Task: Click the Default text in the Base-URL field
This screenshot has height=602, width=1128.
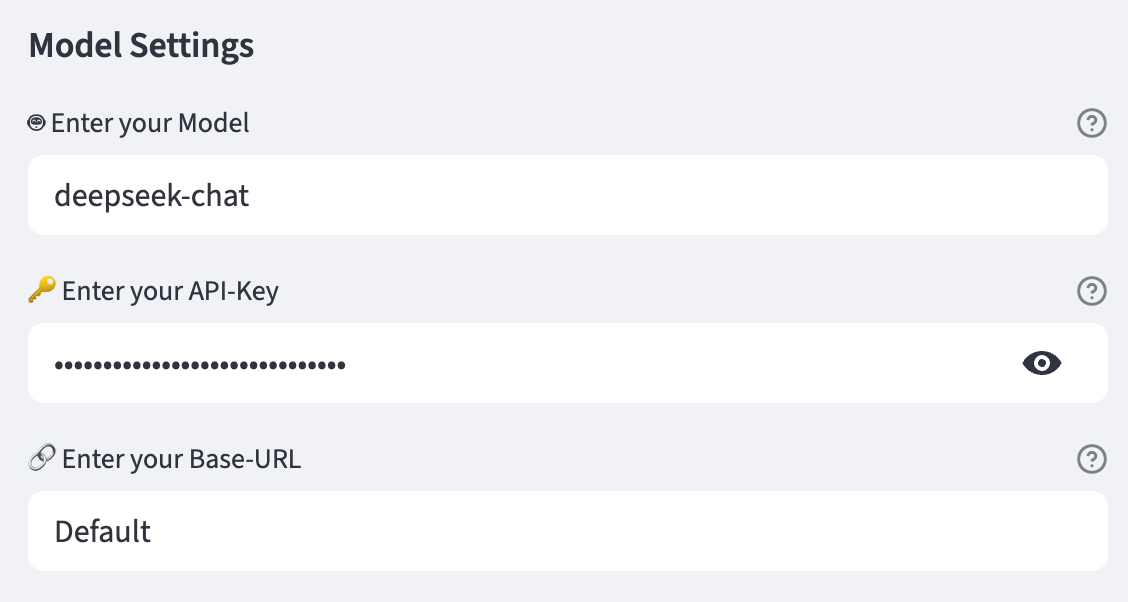Action: [x=103, y=532]
